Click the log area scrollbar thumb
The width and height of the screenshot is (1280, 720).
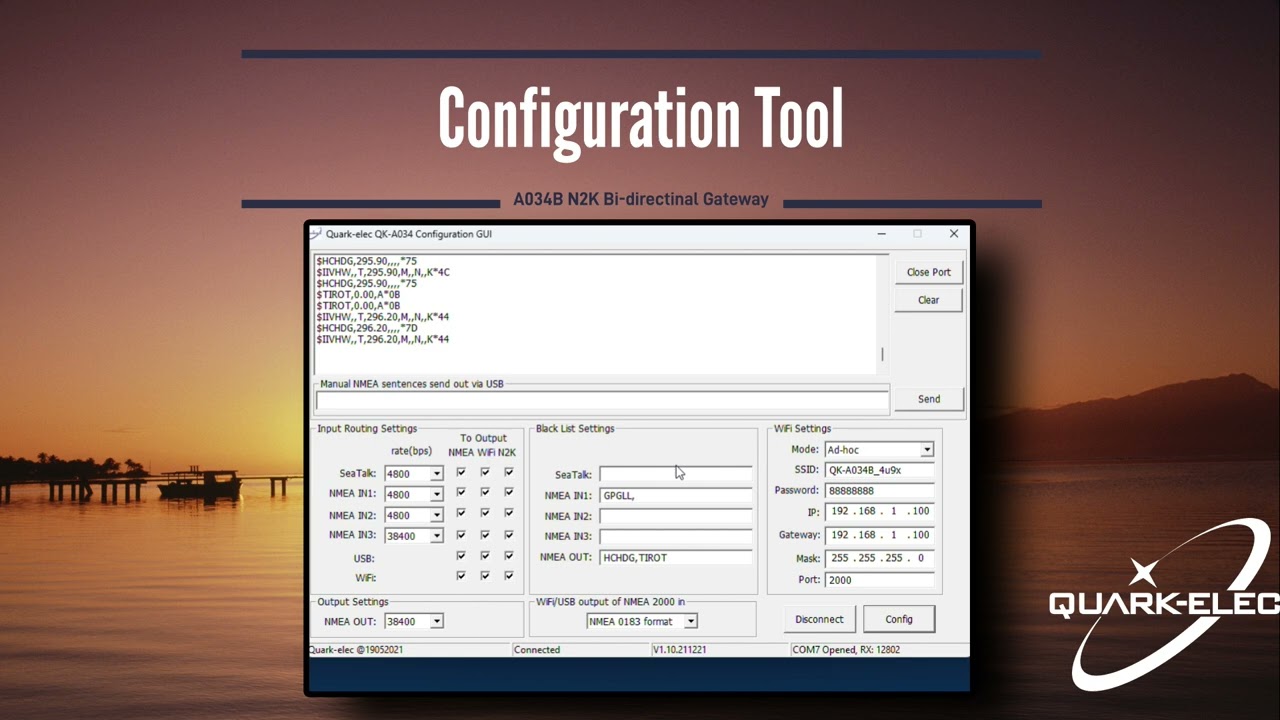pyautogui.click(x=882, y=354)
